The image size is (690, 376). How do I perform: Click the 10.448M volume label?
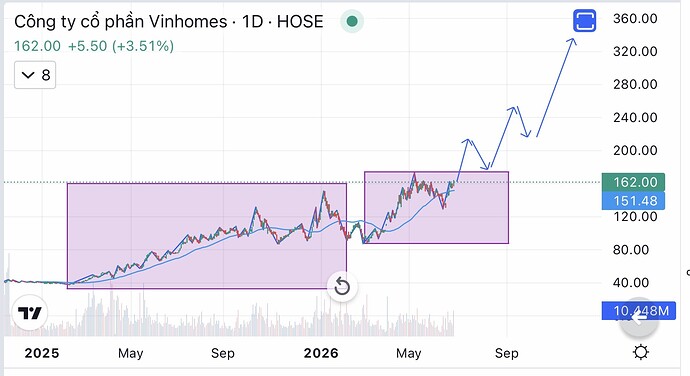pyautogui.click(x=639, y=311)
